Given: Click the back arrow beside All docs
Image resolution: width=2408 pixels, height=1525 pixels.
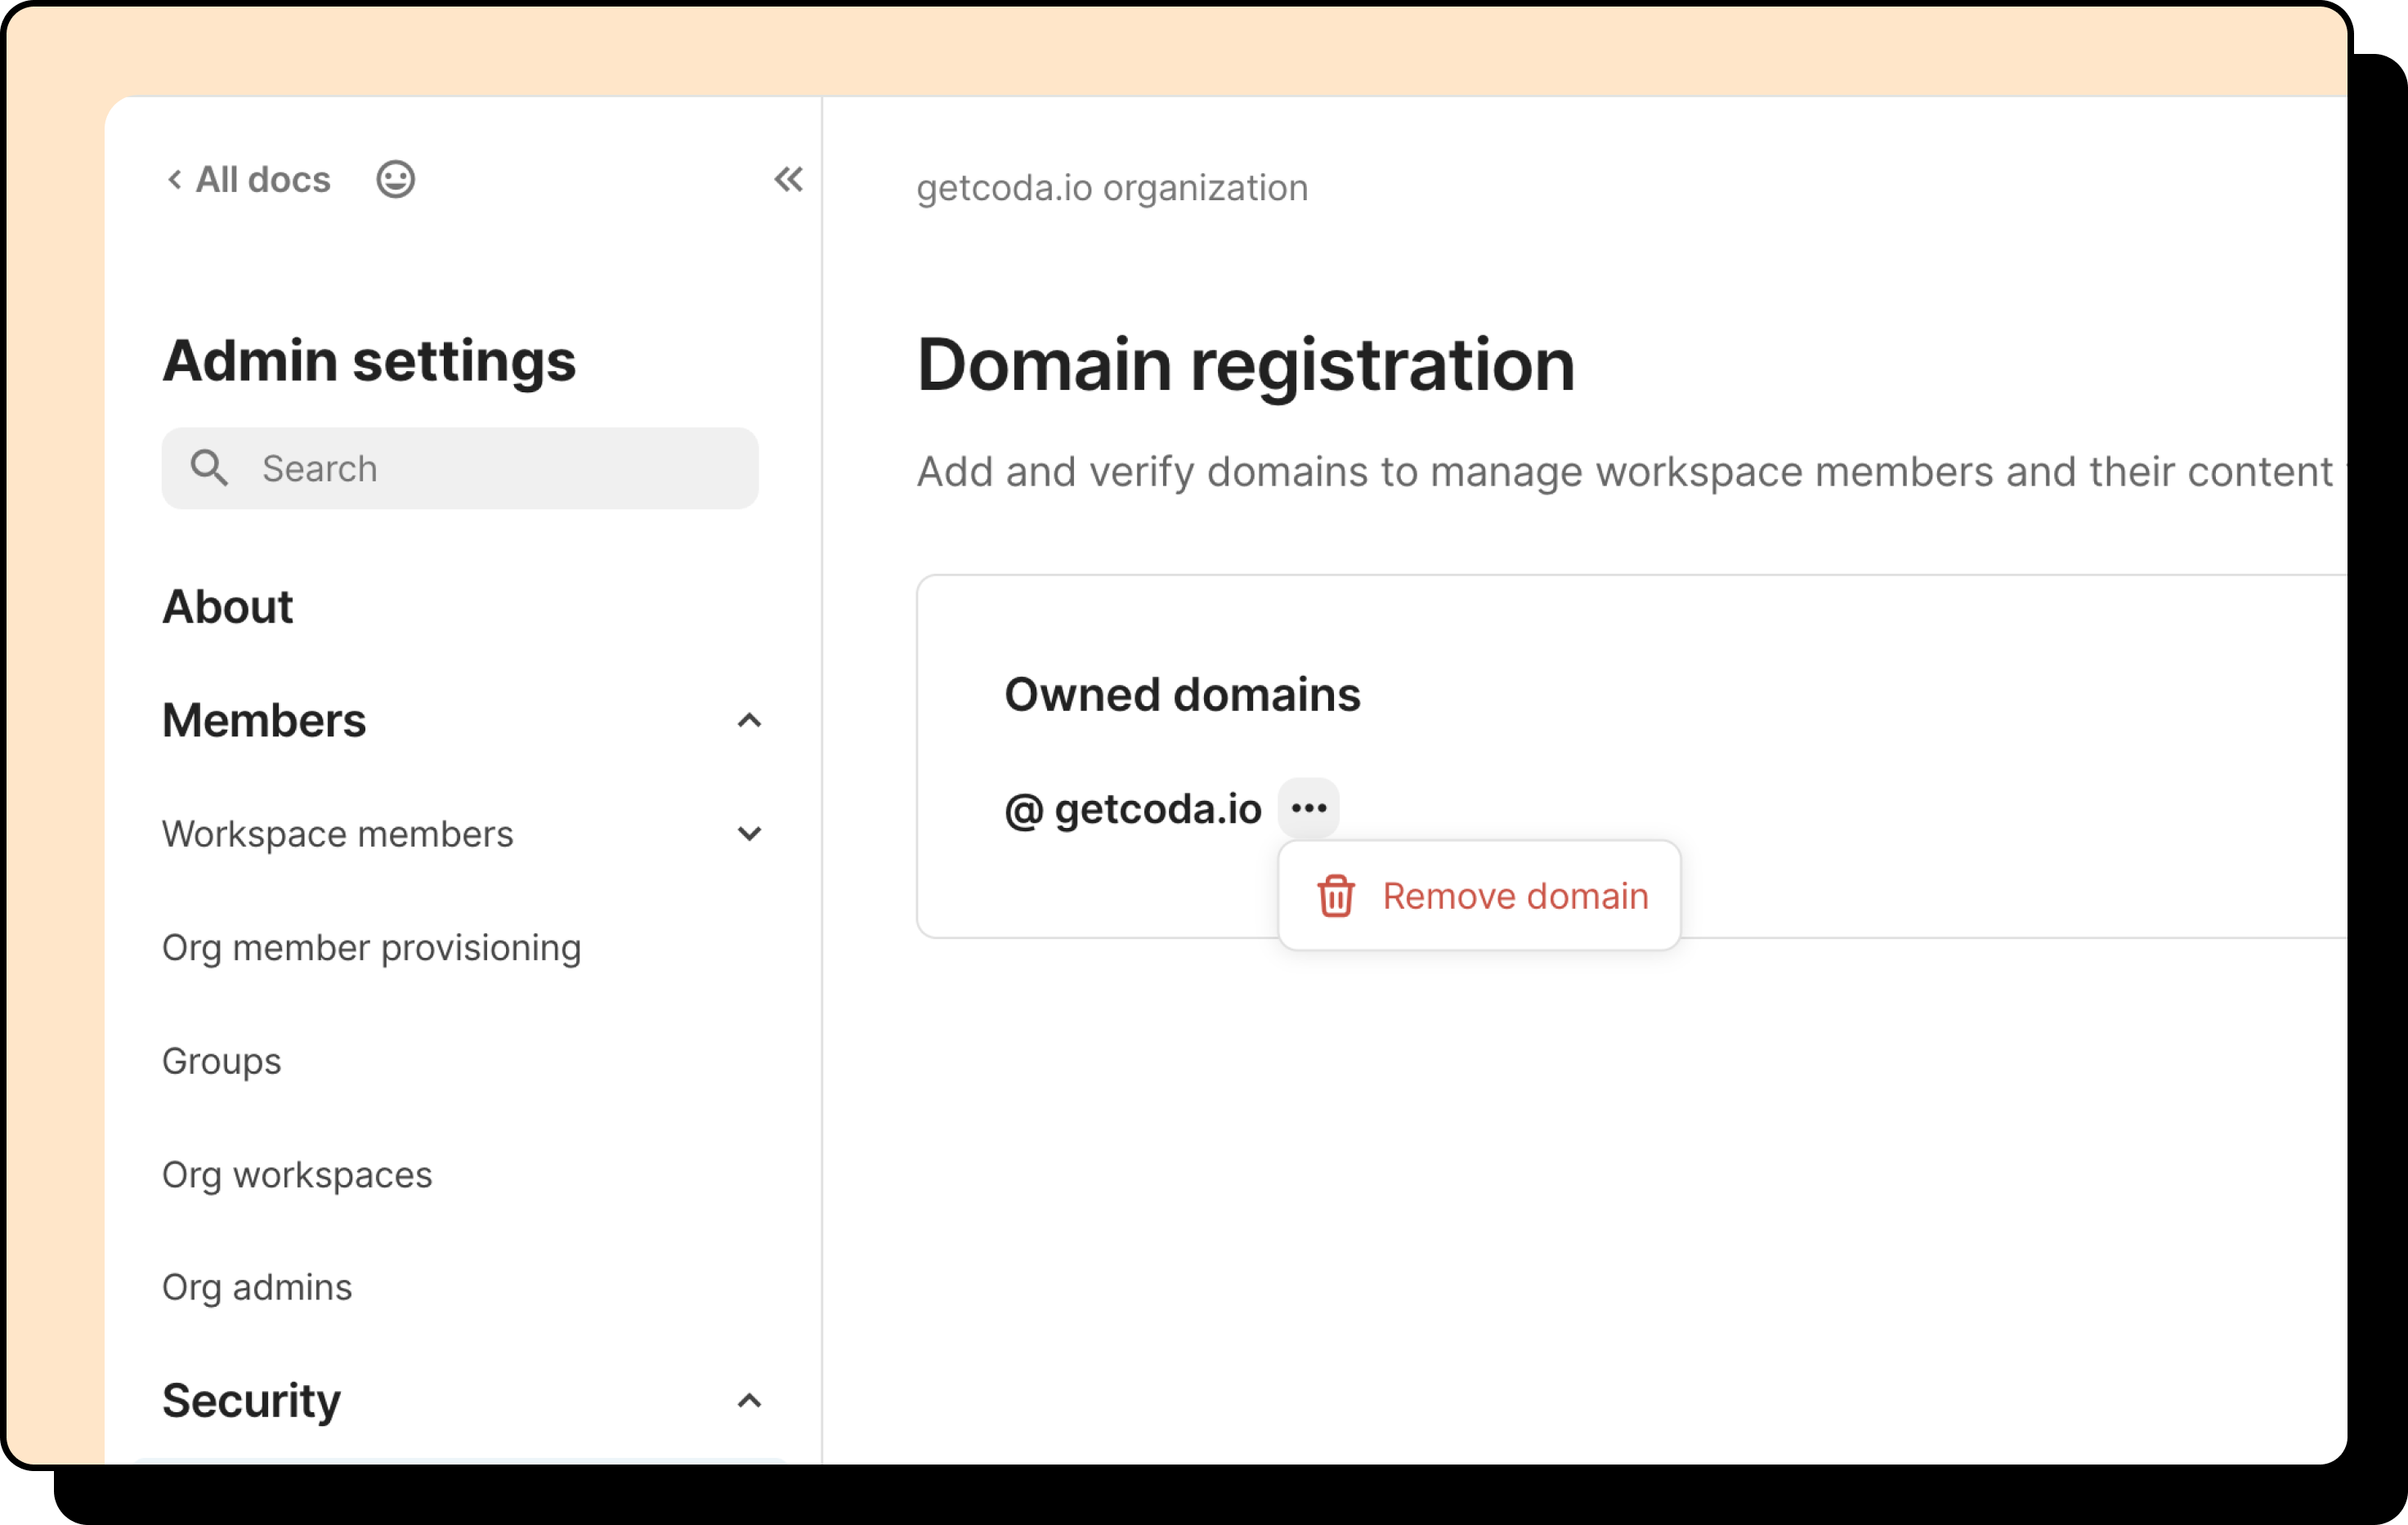Looking at the screenshot, I should pyautogui.click(x=174, y=180).
